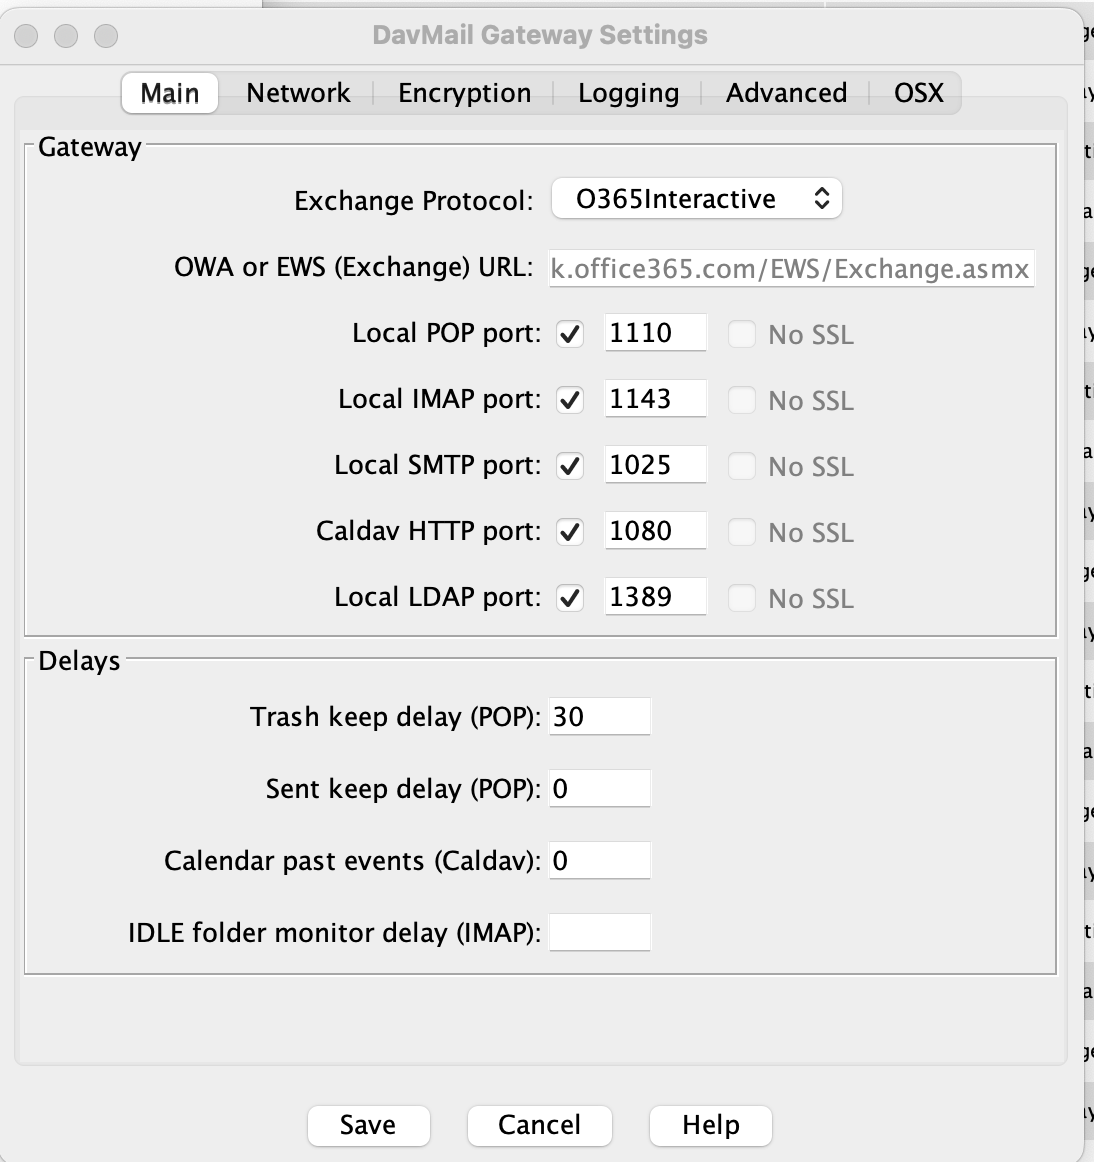Open the Exchange Protocol dropdown
1094x1162 pixels.
coord(696,199)
